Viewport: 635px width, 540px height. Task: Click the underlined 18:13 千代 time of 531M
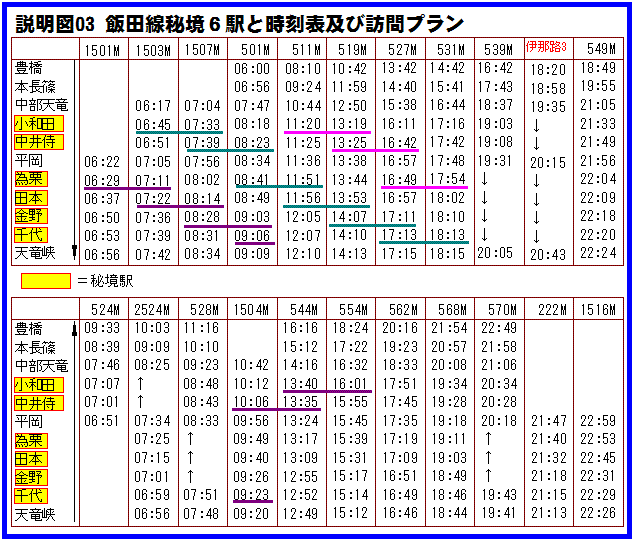[447, 235]
